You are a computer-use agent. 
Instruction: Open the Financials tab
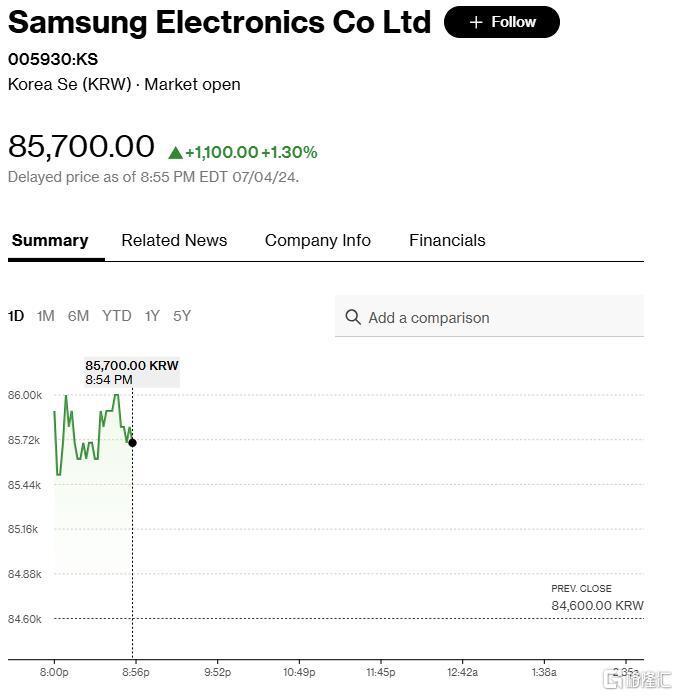click(447, 241)
